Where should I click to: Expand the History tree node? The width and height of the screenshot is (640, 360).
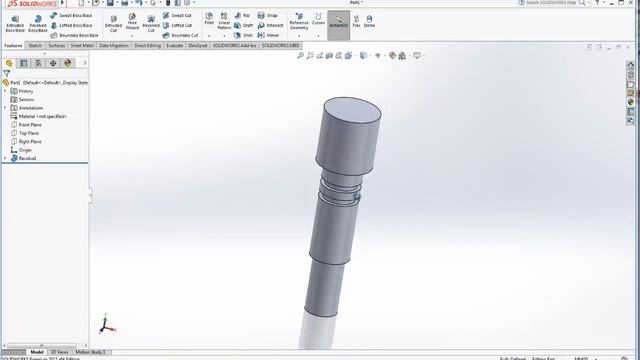[5, 91]
